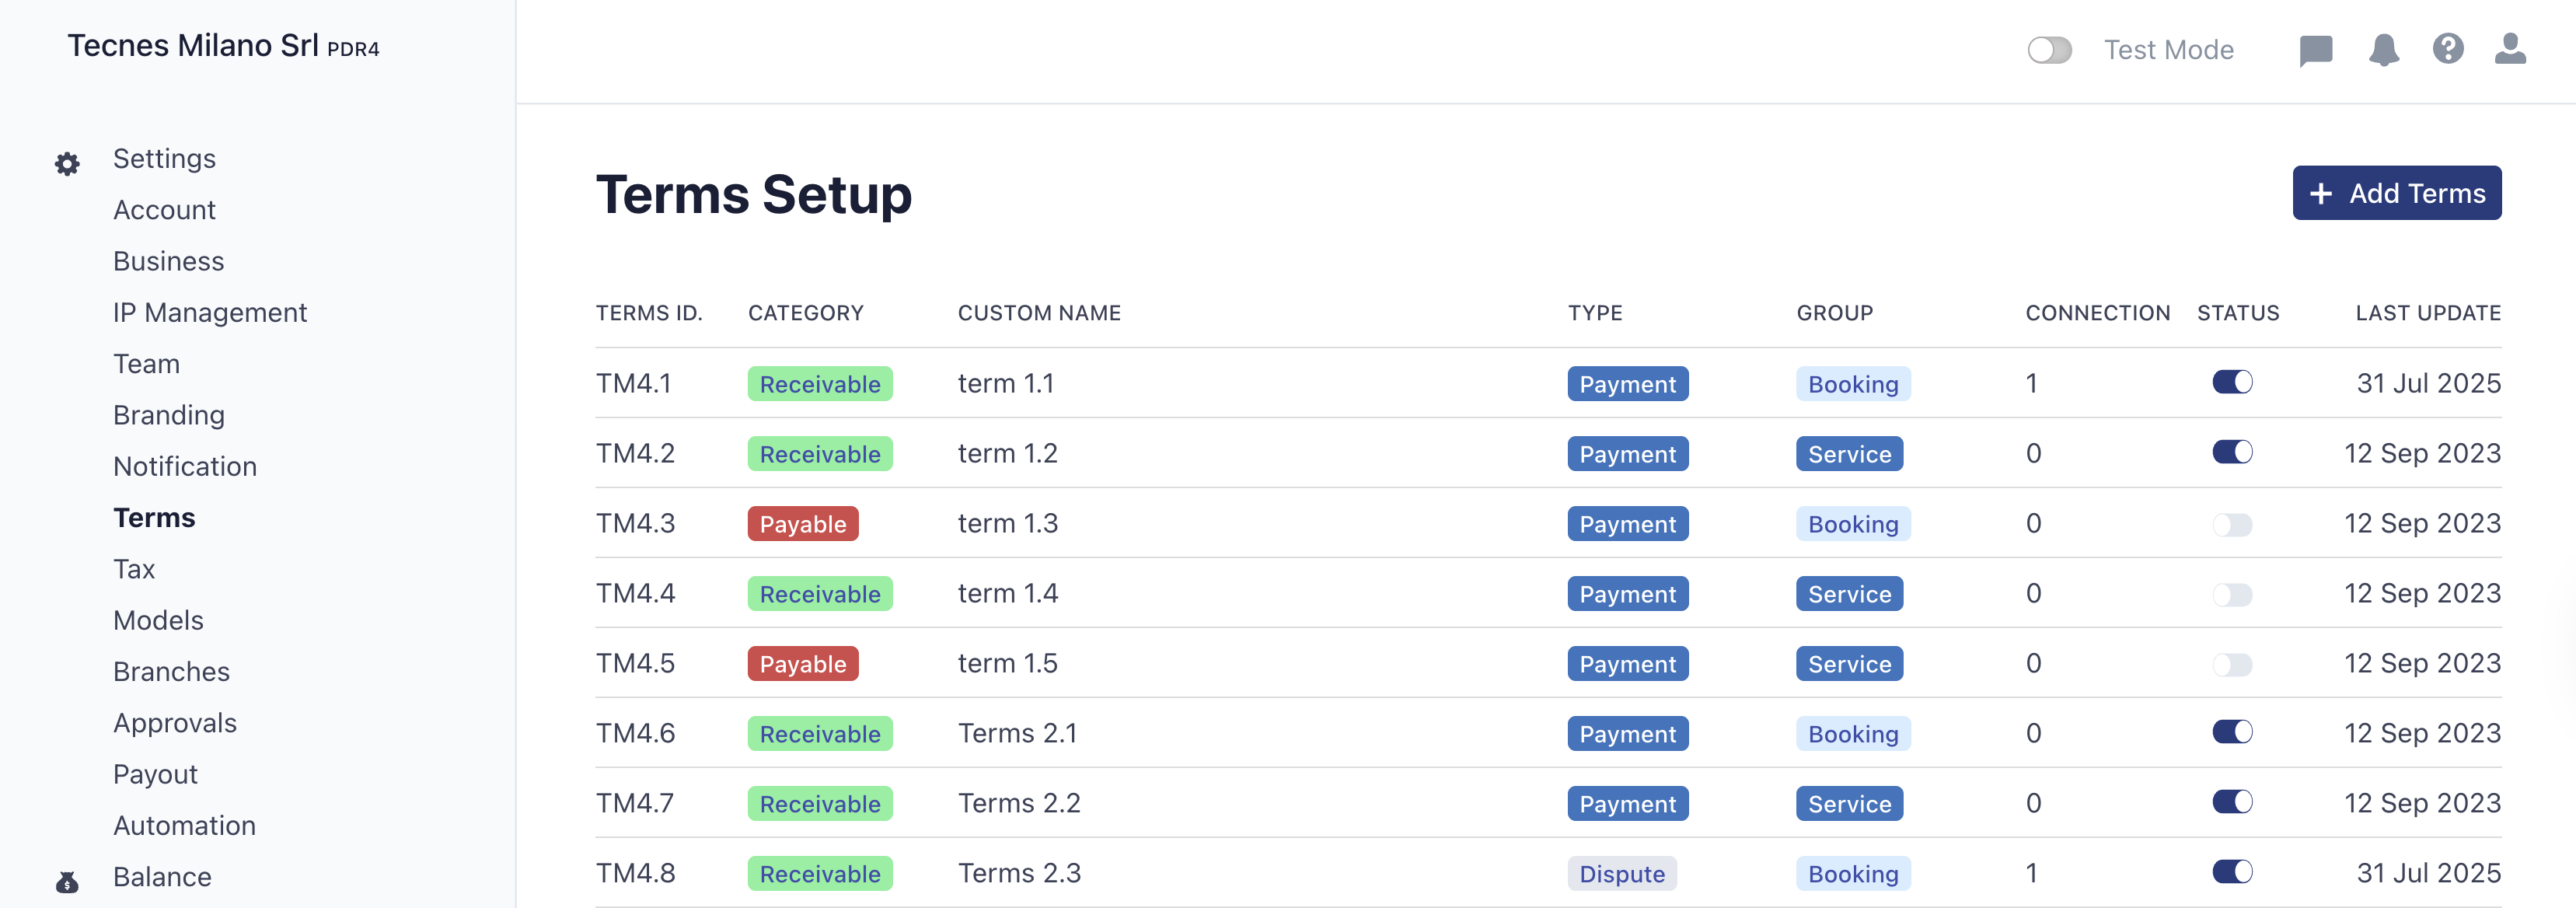Enable status toggle for TM4.3
2576x908 pixels.
coord(2231,524)
